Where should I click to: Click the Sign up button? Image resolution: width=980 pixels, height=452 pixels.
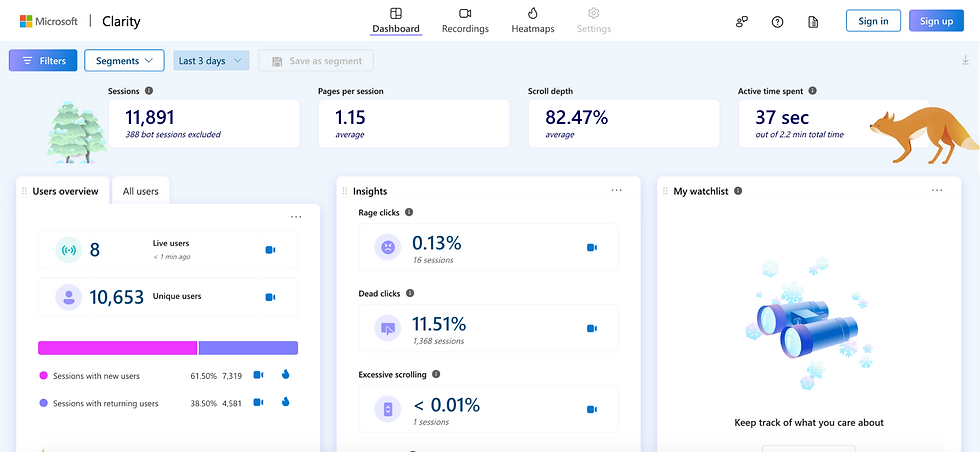(936, 21)
